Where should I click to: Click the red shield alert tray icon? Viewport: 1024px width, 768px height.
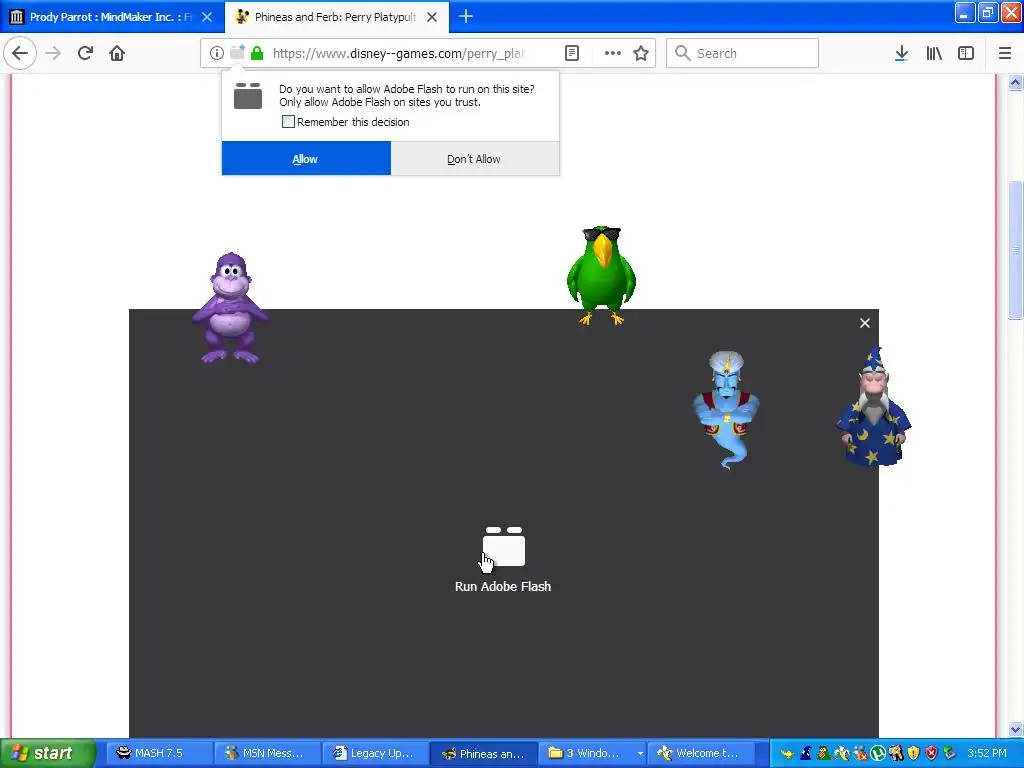point(931,753)
